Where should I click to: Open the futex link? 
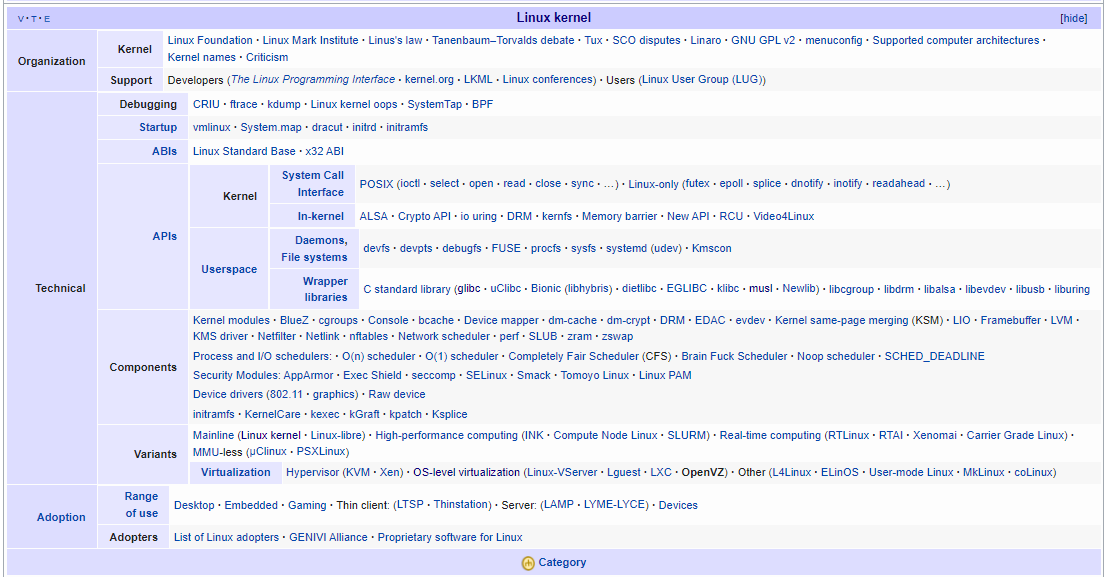click(x=698, y=183)
